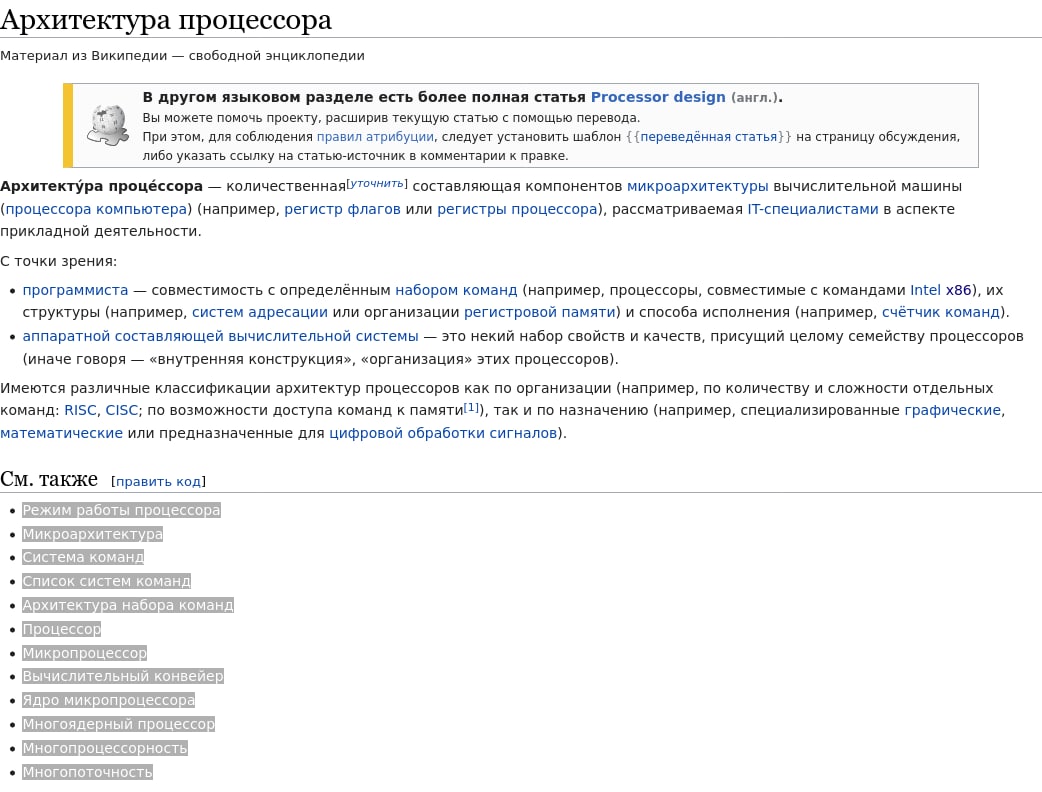The image size is (1042, 792).
Task: Open 'Ядро микропроцессора' list item
Action: click(108, 700)
